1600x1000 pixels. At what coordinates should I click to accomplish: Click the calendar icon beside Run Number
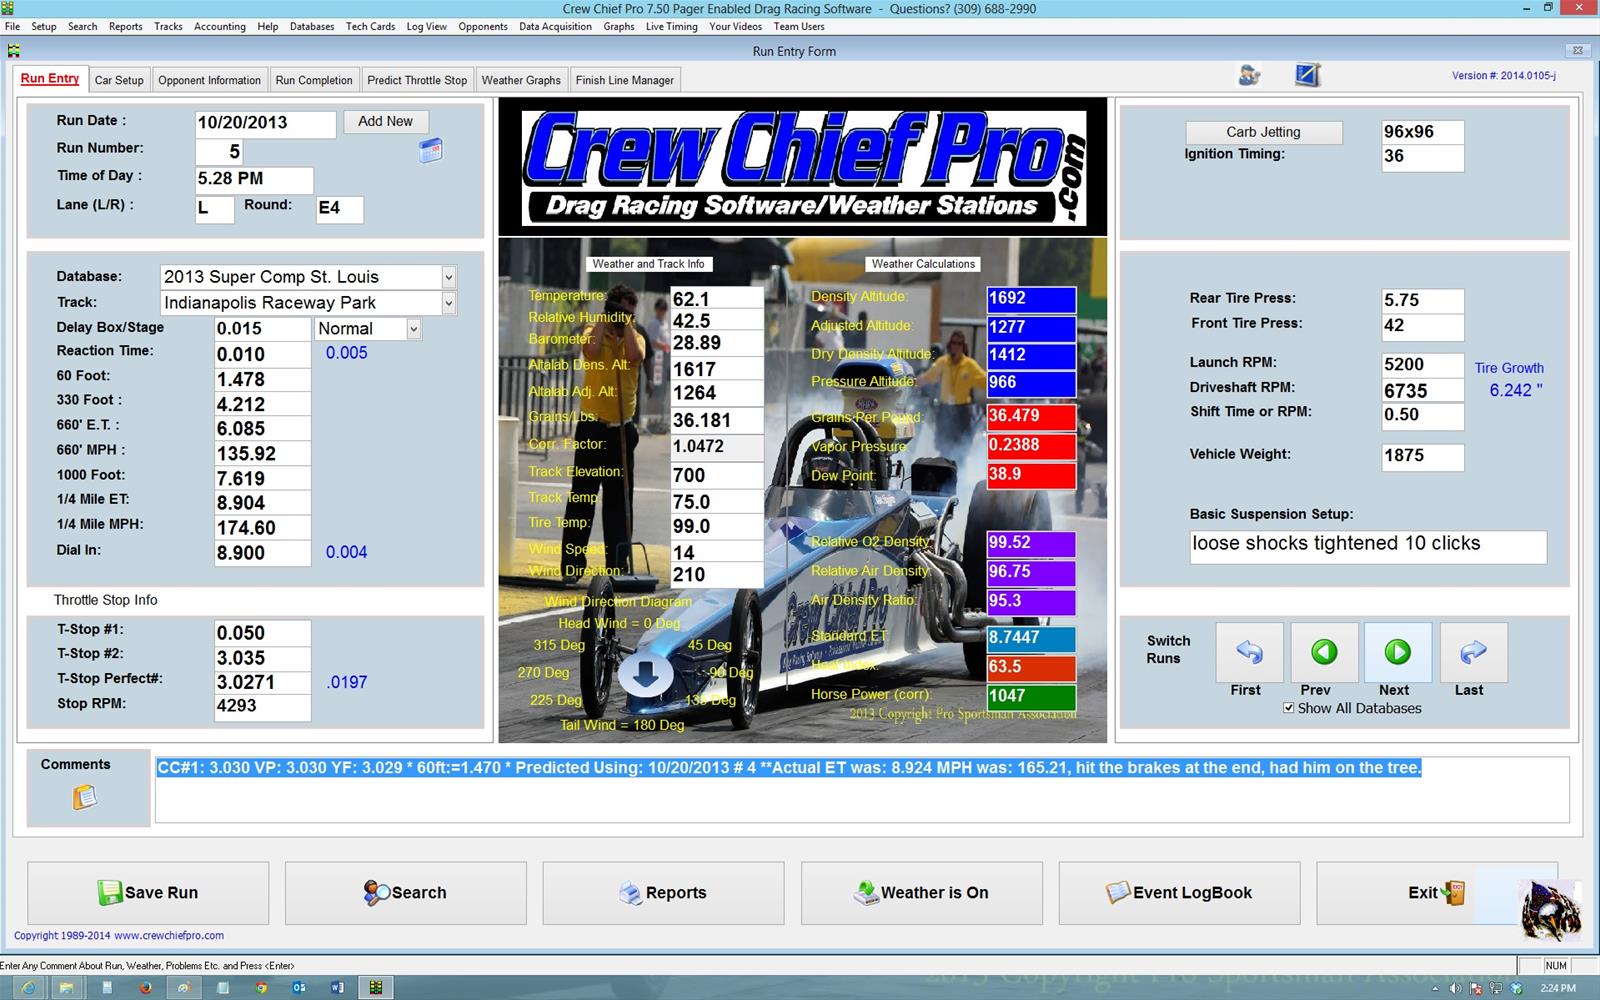pos(430,151)
